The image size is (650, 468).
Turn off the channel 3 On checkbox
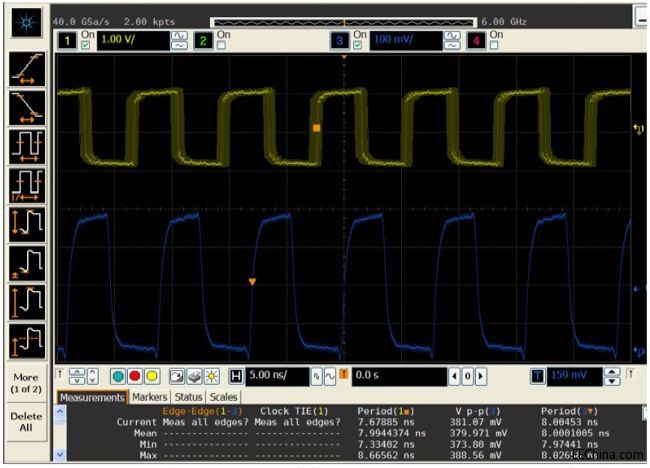(x=357, y=45)
